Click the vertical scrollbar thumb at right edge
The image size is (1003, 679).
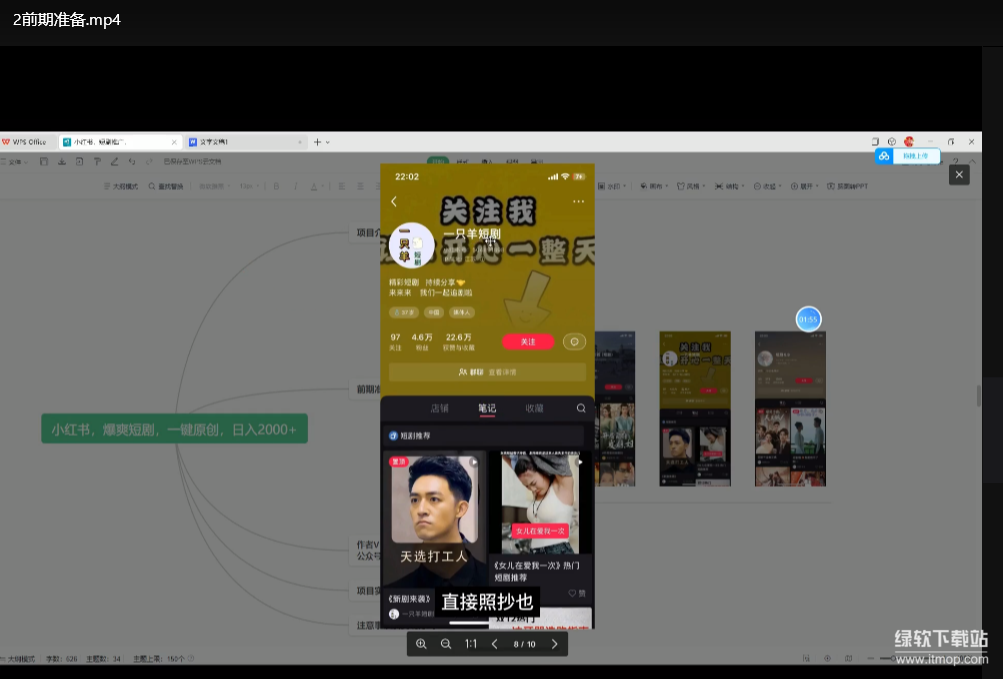coord(978,395)
